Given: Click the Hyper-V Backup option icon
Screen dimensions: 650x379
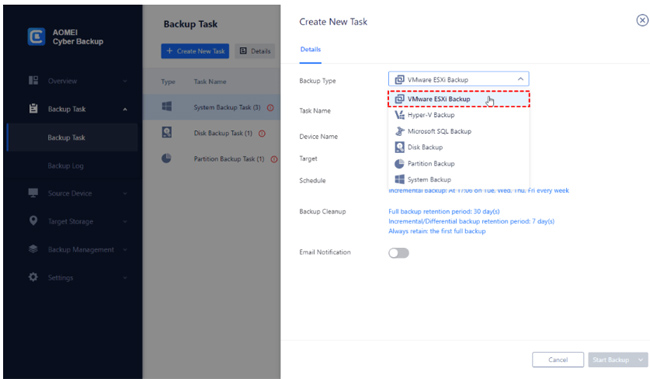Looking at the screenshot, I should pyautogui.click(x=400, y=115).
